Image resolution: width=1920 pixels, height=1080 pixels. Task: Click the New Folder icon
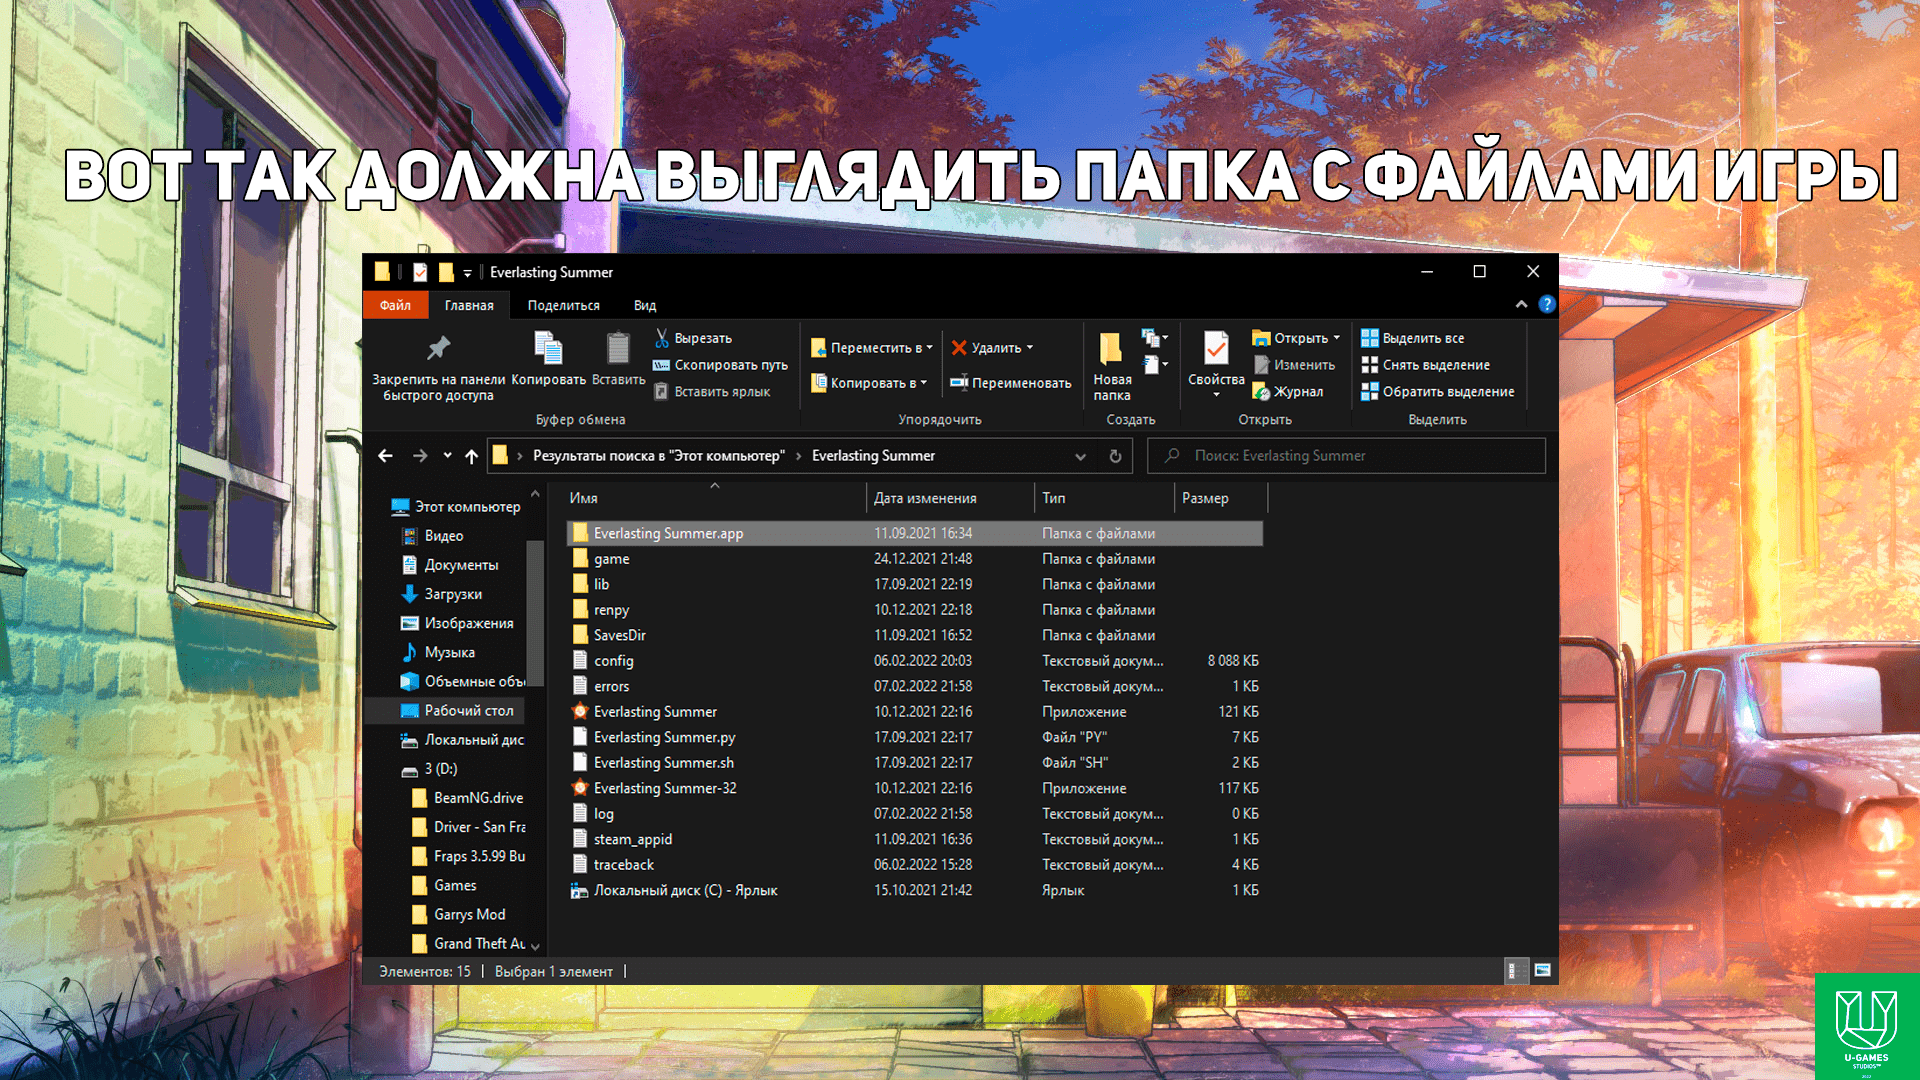click(1111, 349)
